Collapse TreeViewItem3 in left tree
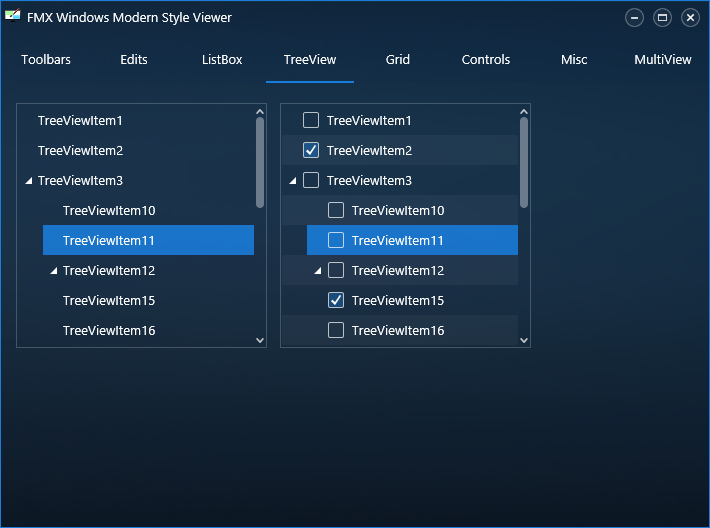This screenshot has width=710, height=528. tap(29, 181)
